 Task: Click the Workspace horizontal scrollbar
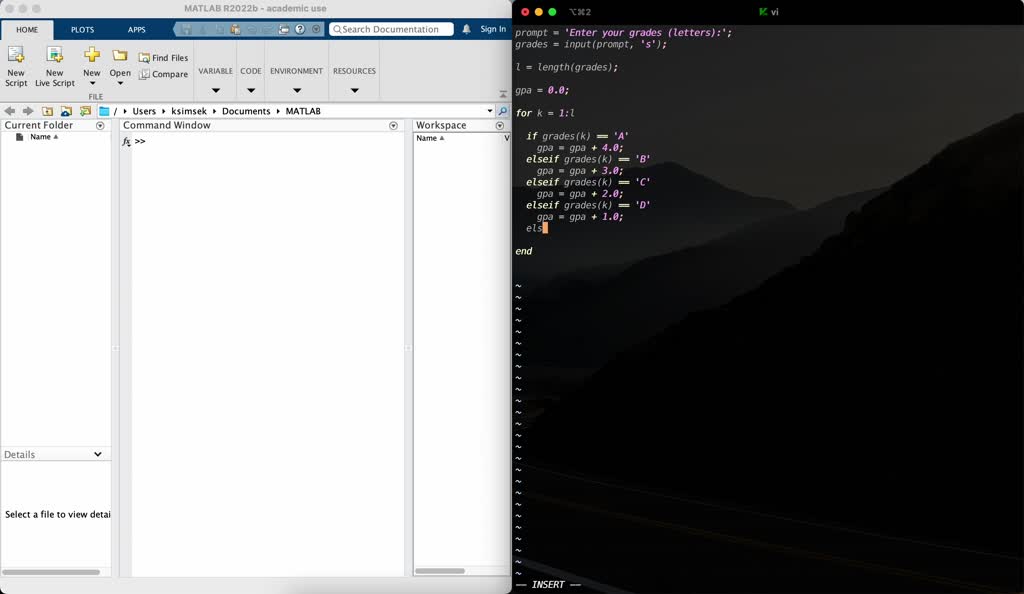[440, 571]
